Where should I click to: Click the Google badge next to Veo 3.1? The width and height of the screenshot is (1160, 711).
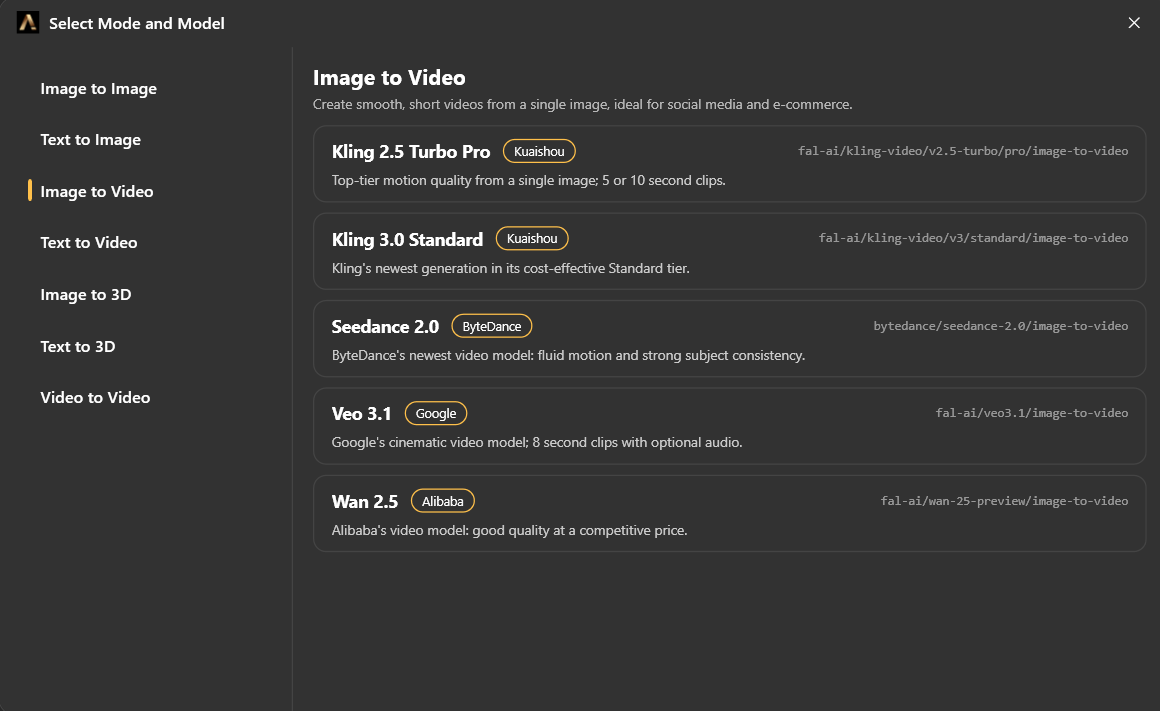[x=436, y=414]
